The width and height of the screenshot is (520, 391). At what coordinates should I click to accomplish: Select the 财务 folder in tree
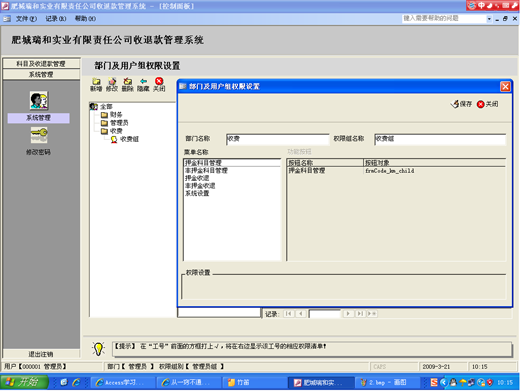(x=112, y=115)
